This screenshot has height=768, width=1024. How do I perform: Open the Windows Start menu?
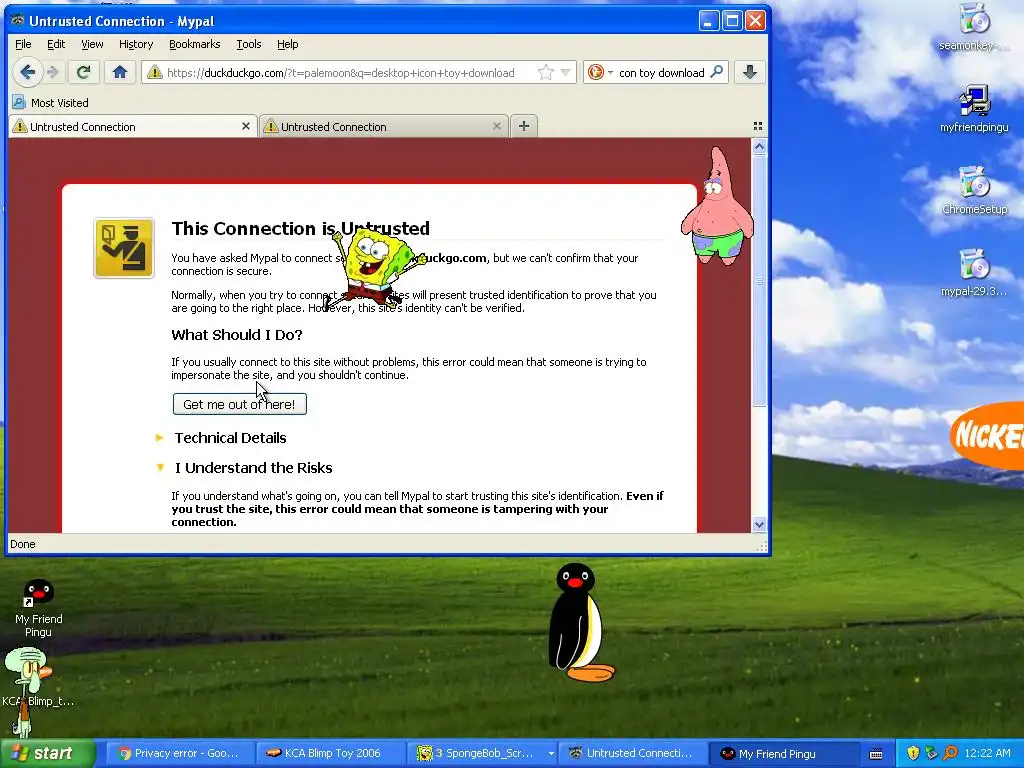[x=47, y=753]
